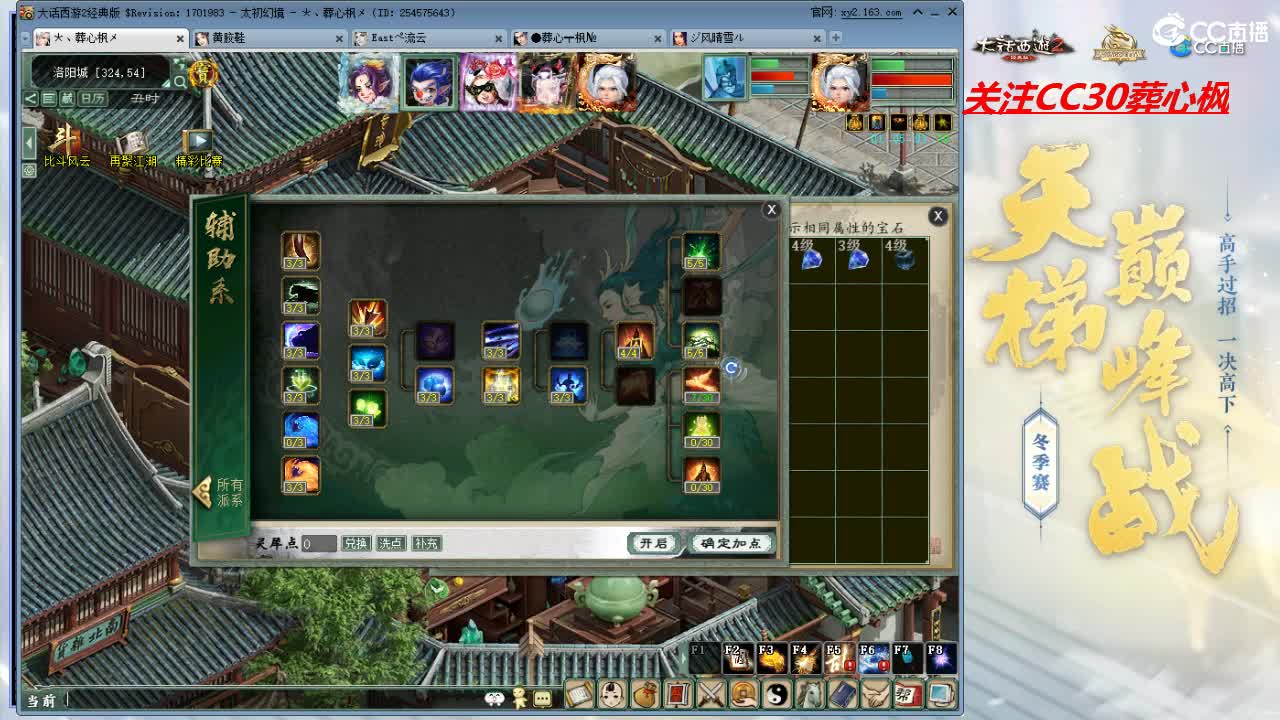Open the crossed swords combat icon
Screen dimensions: 1280x720
click(710, 693)
